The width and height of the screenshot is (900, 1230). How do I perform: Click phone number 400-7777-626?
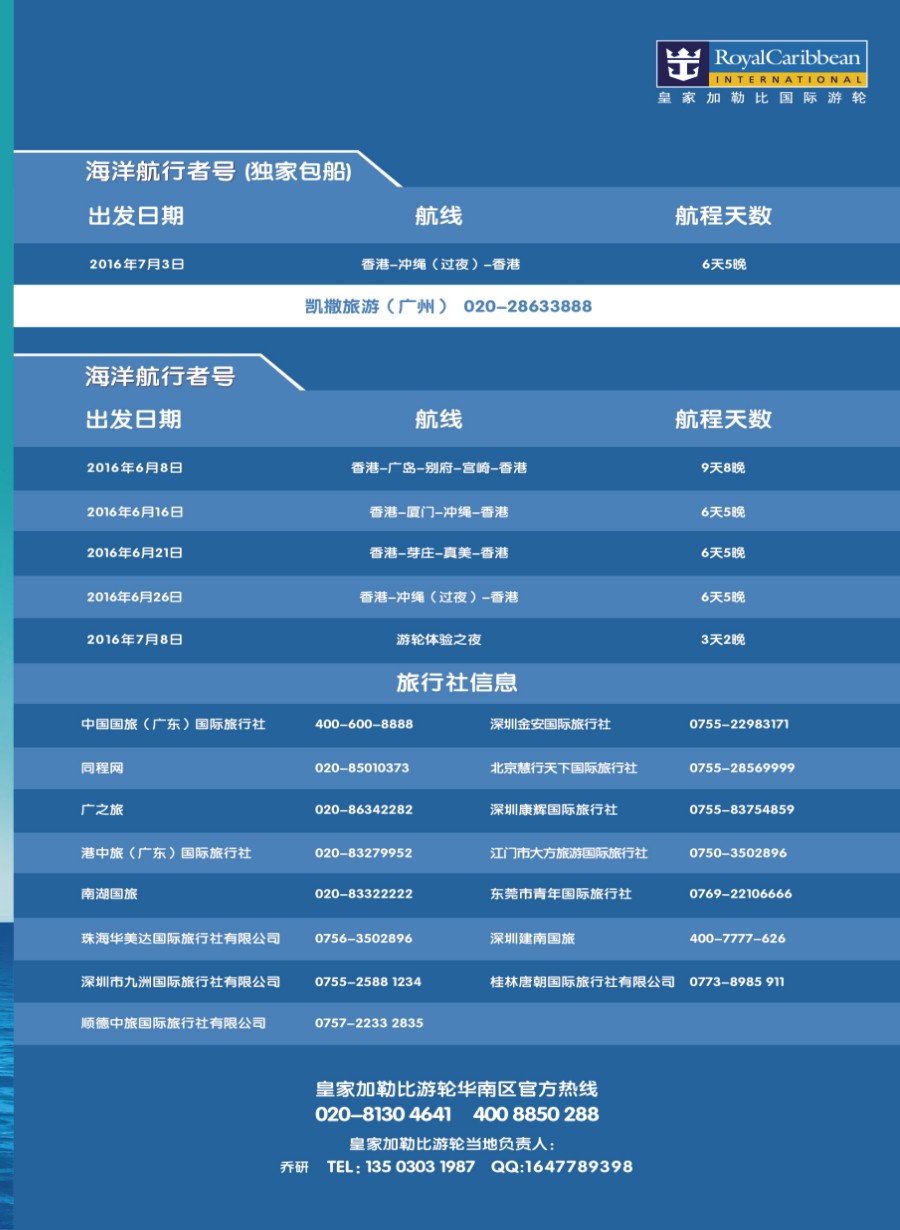pos(738,939)
